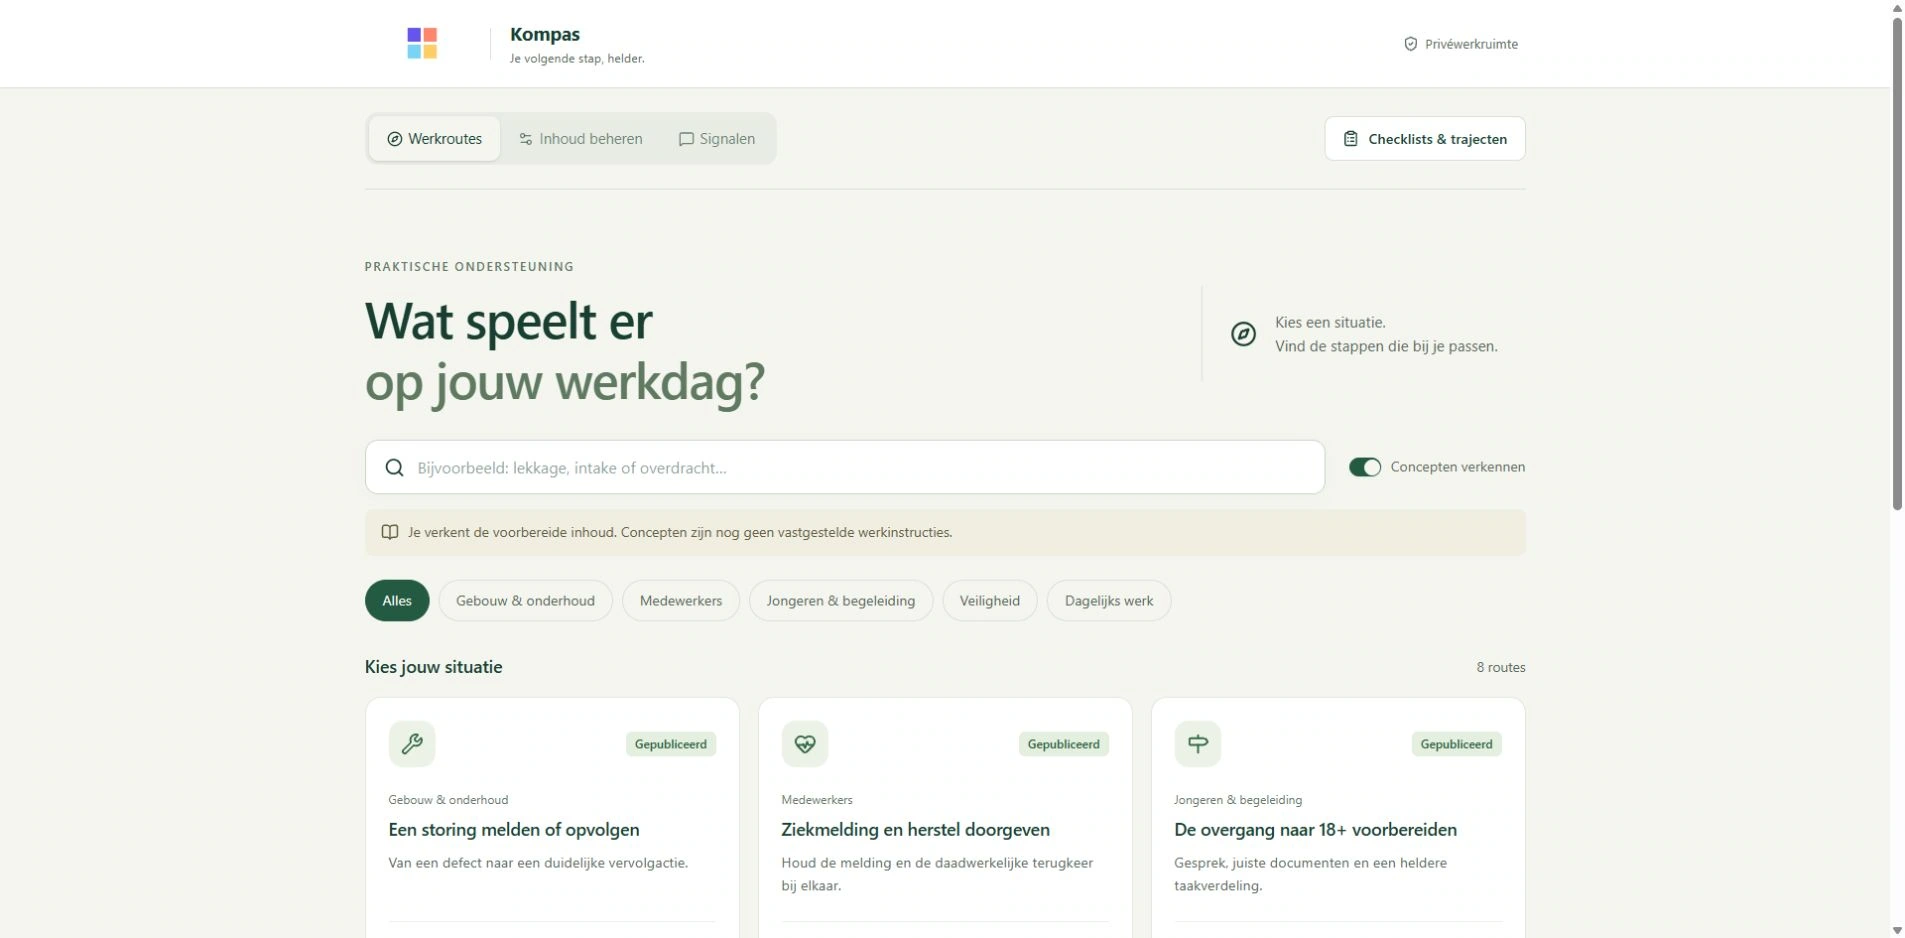Click the signpost icon on the 18+ card
Screen dimensions: 1905x938
click(1198, 744)
